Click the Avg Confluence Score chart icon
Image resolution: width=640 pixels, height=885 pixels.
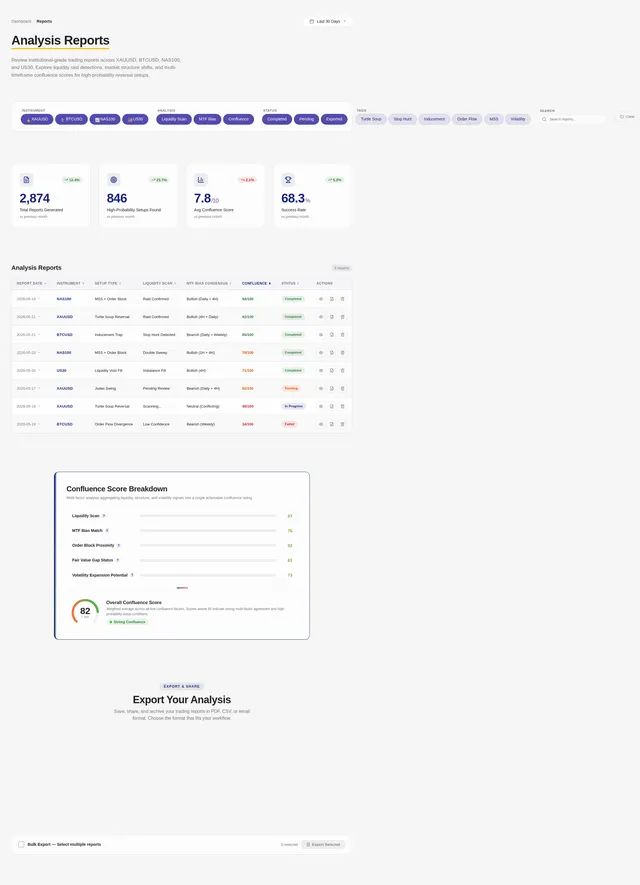pos(200,179)
